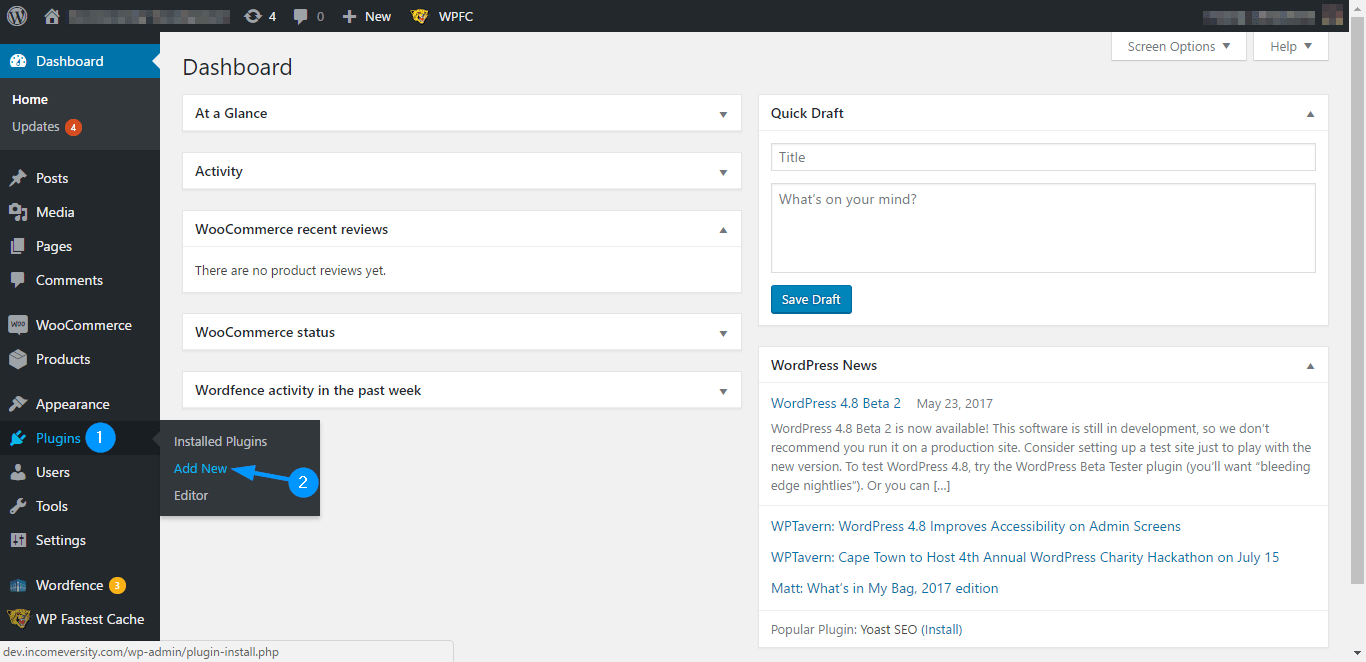Open the WPFC cheetah icon in admin bar
This screenshot has width=1366, height=662.
[x=420, y=16]
